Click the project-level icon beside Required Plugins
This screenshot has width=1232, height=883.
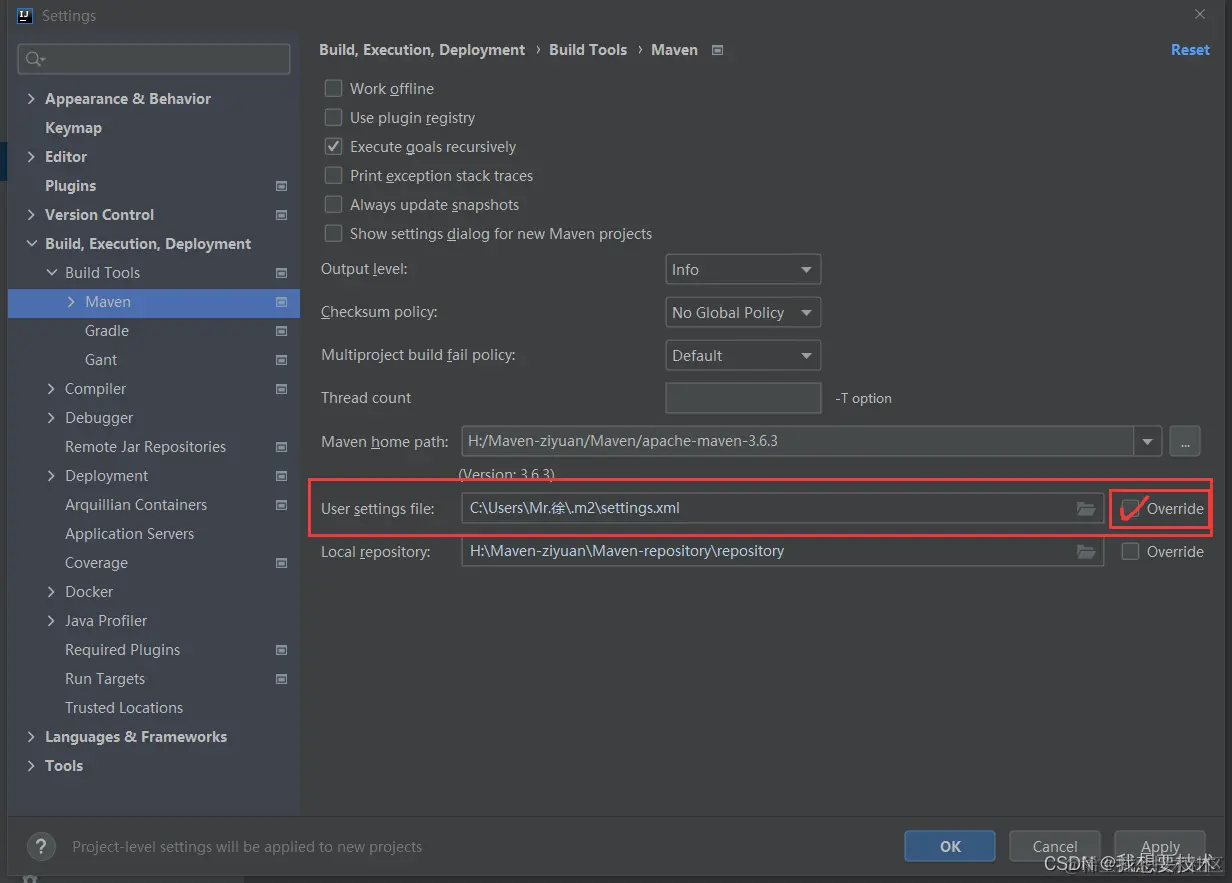[x=281, y=650]
